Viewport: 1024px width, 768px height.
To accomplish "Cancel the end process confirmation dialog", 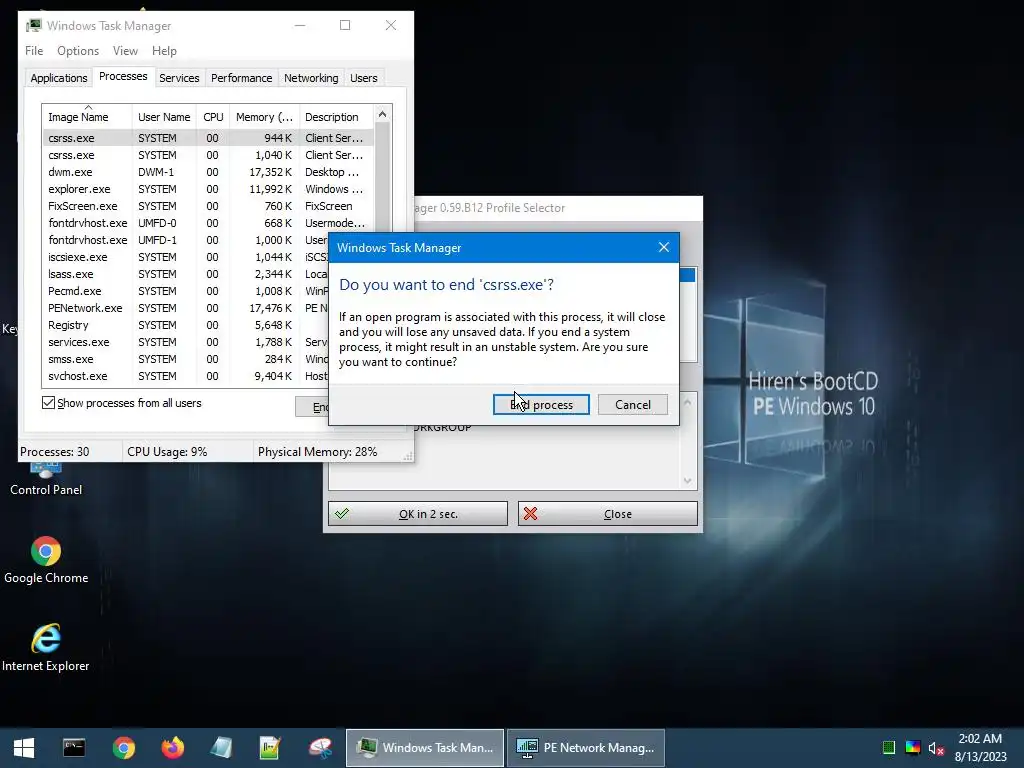I will point(633,405).
